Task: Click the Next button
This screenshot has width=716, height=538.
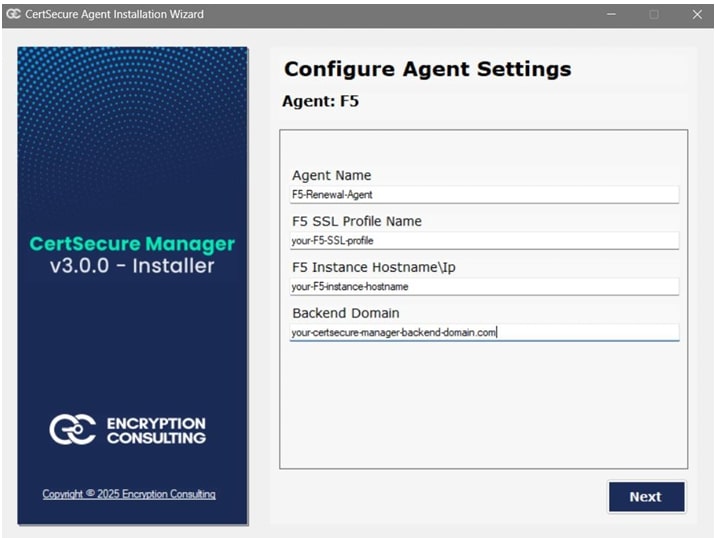Action: tap(646, 496)
